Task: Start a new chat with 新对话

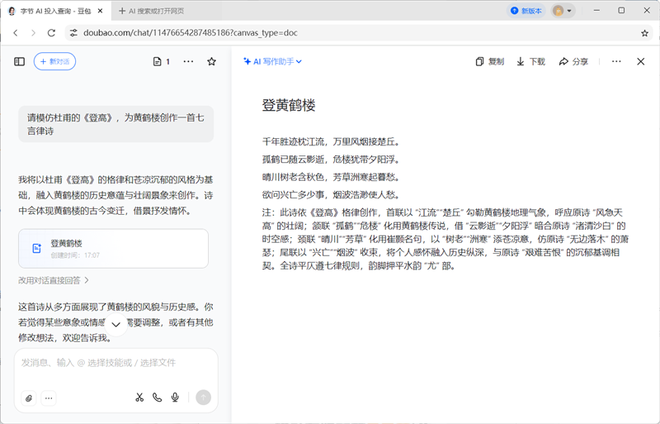Action: click(54, 61)
